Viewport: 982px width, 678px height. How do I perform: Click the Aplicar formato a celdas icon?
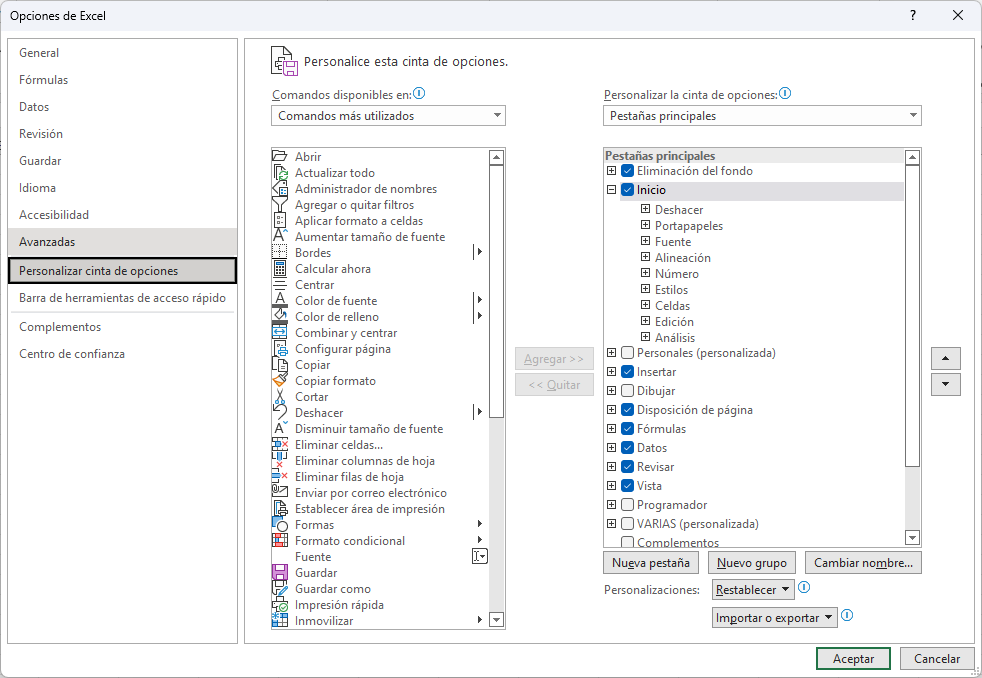point(279,220)
